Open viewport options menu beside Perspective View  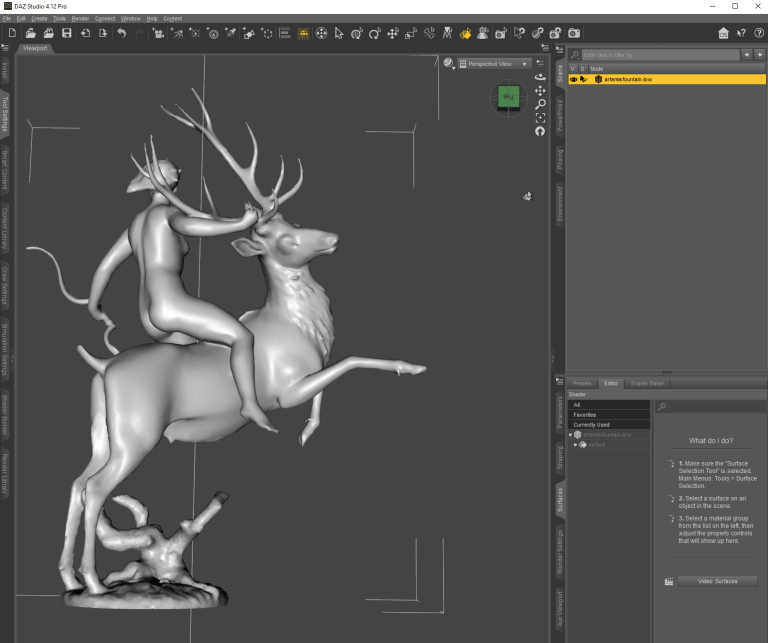point(540,64)
